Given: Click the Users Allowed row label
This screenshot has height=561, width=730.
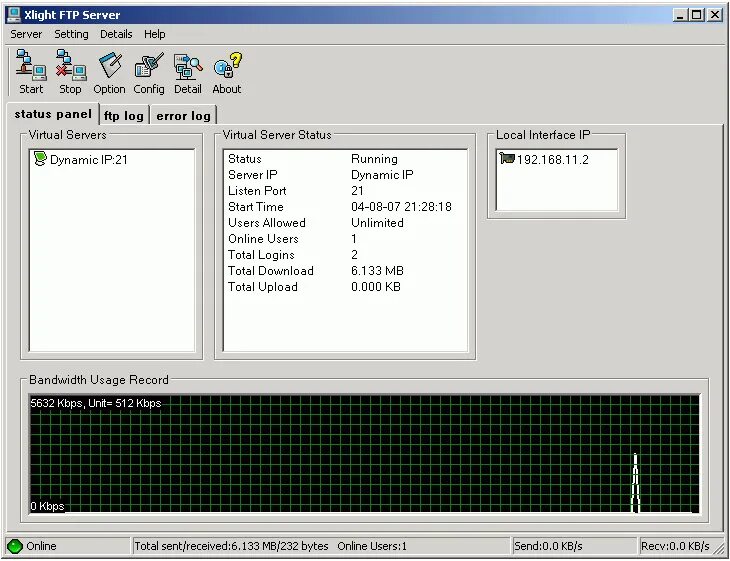Looking at the screenshot, I should (267, 223).
